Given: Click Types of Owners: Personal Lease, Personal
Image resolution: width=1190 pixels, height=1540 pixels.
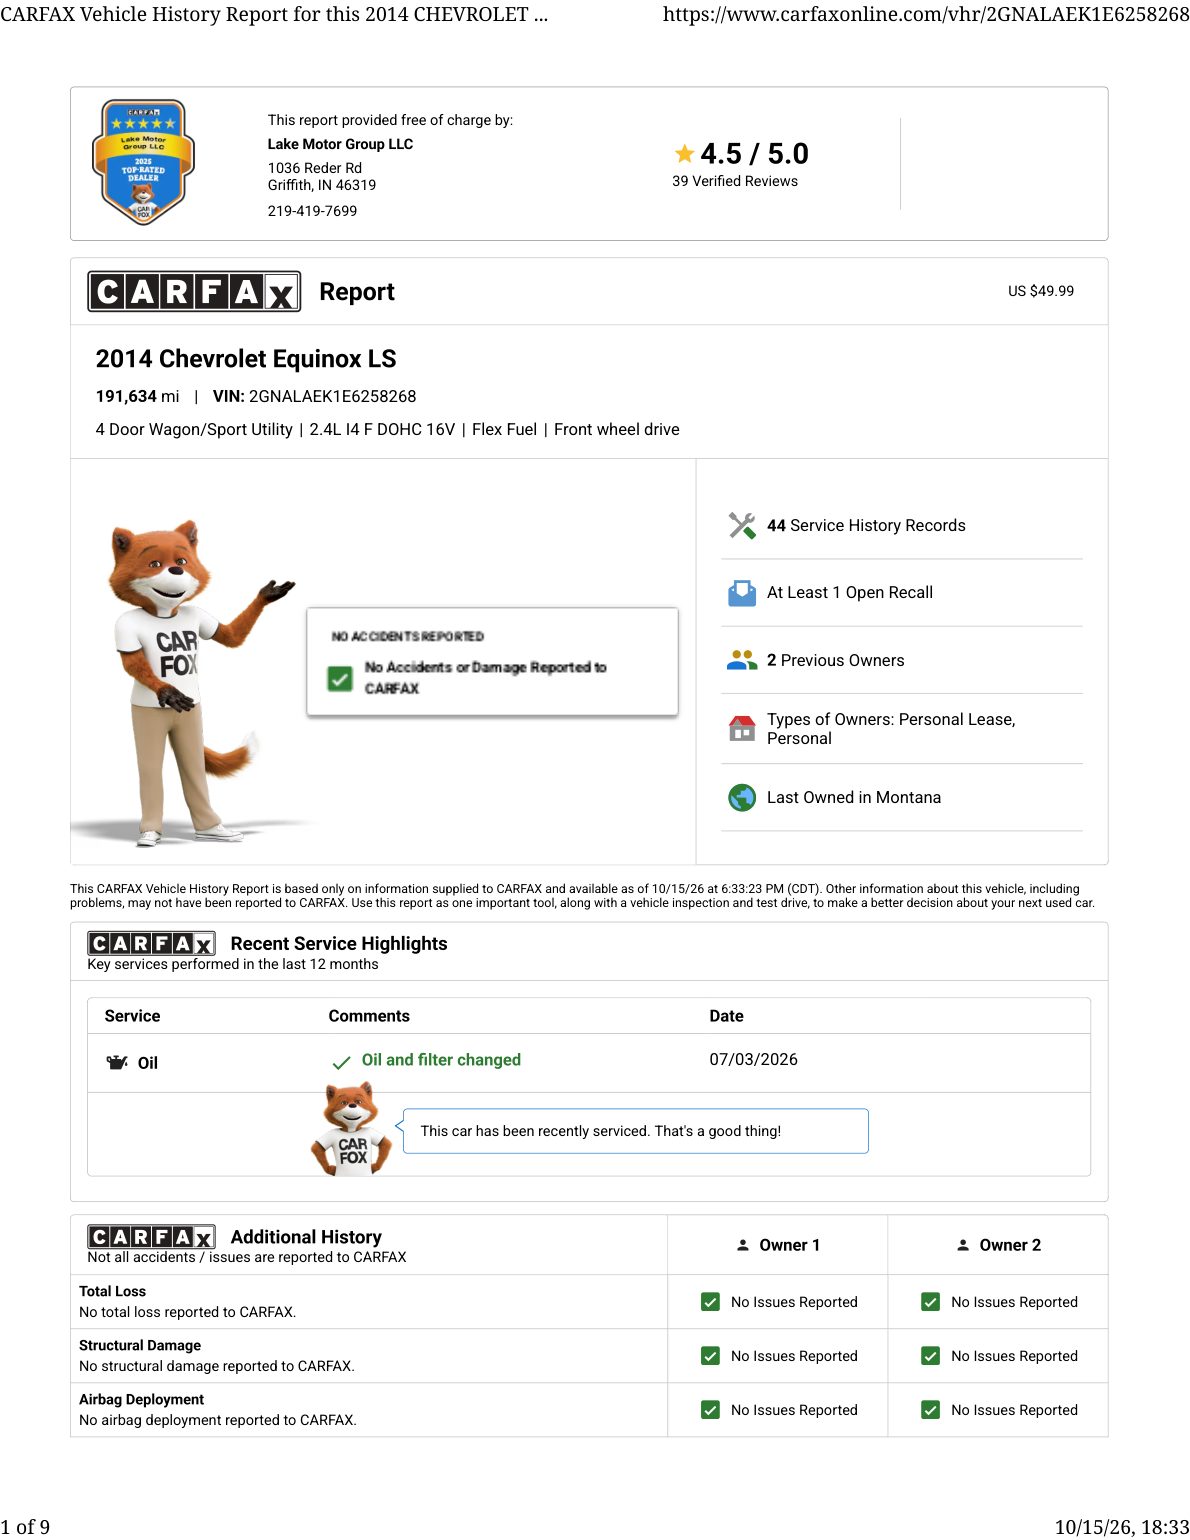Looking at the screenshot, I should [891, 729].
